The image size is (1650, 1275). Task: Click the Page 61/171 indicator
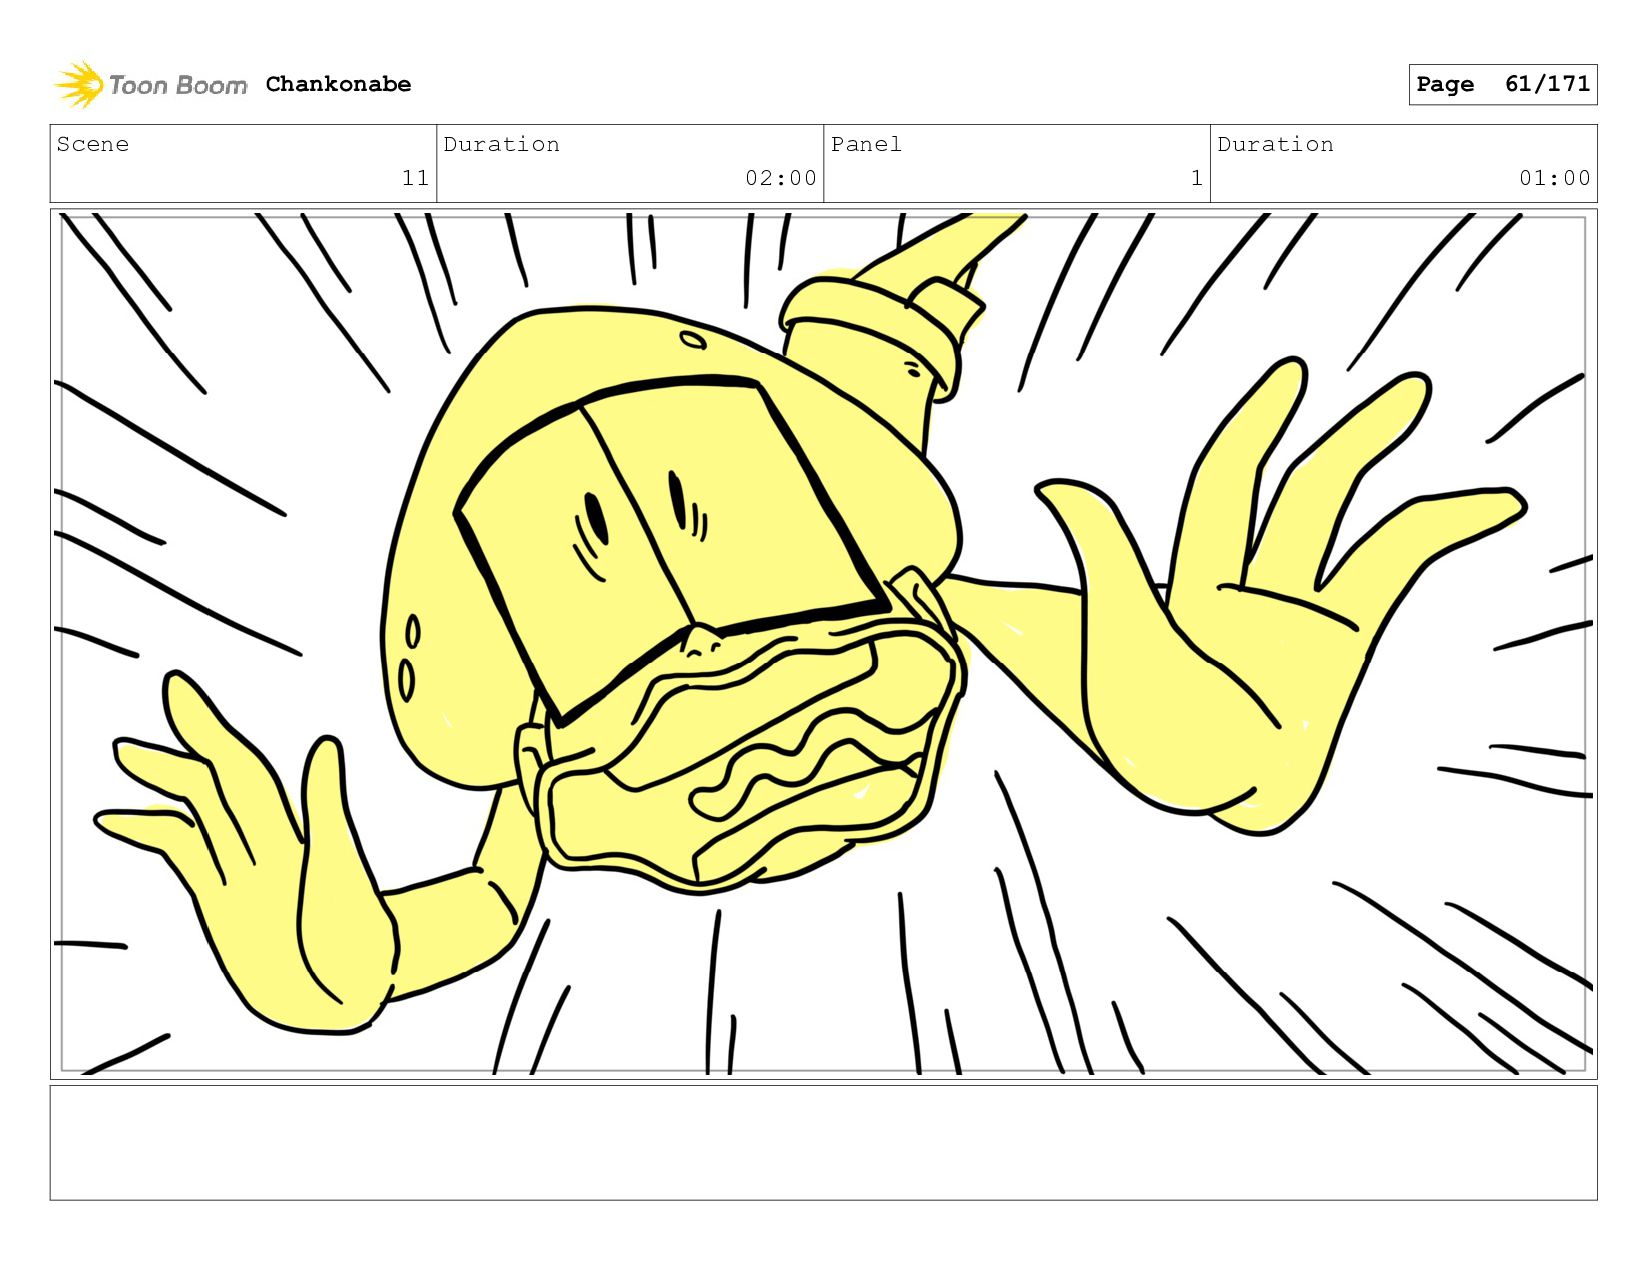click(1502, 84)
